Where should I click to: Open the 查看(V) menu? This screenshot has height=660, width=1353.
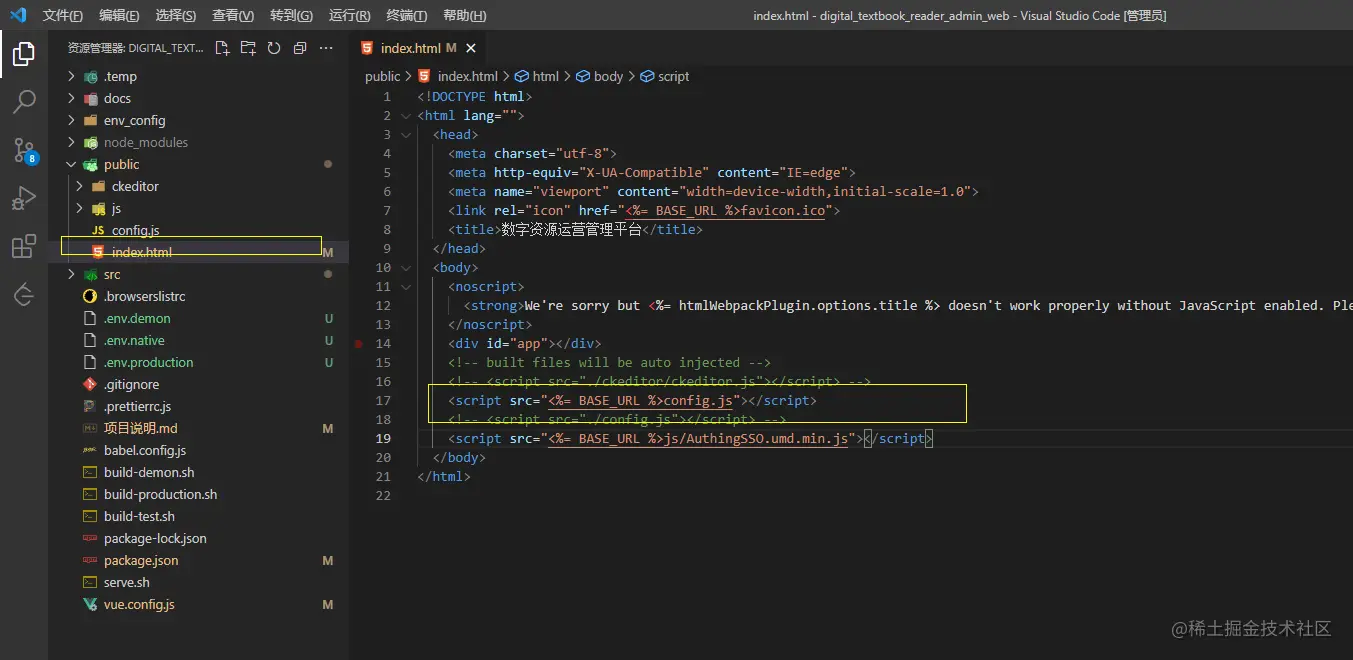[x=233, y=16]
